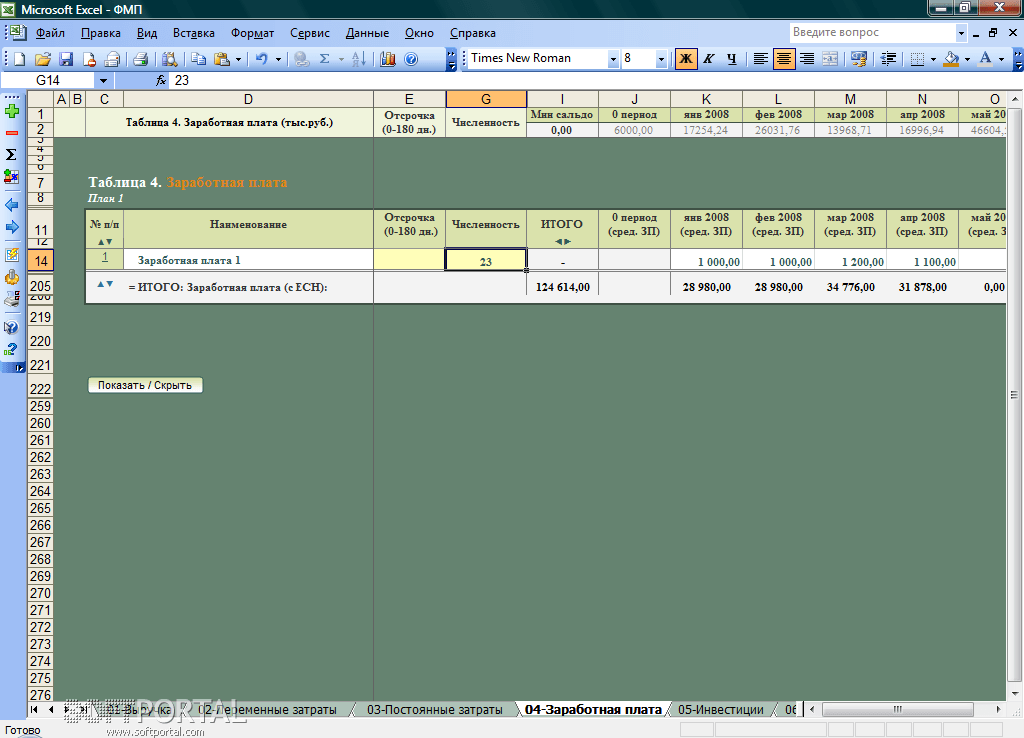1024x738 pixels.
Task: Open a file with folder icon
Action: (42, 59)
